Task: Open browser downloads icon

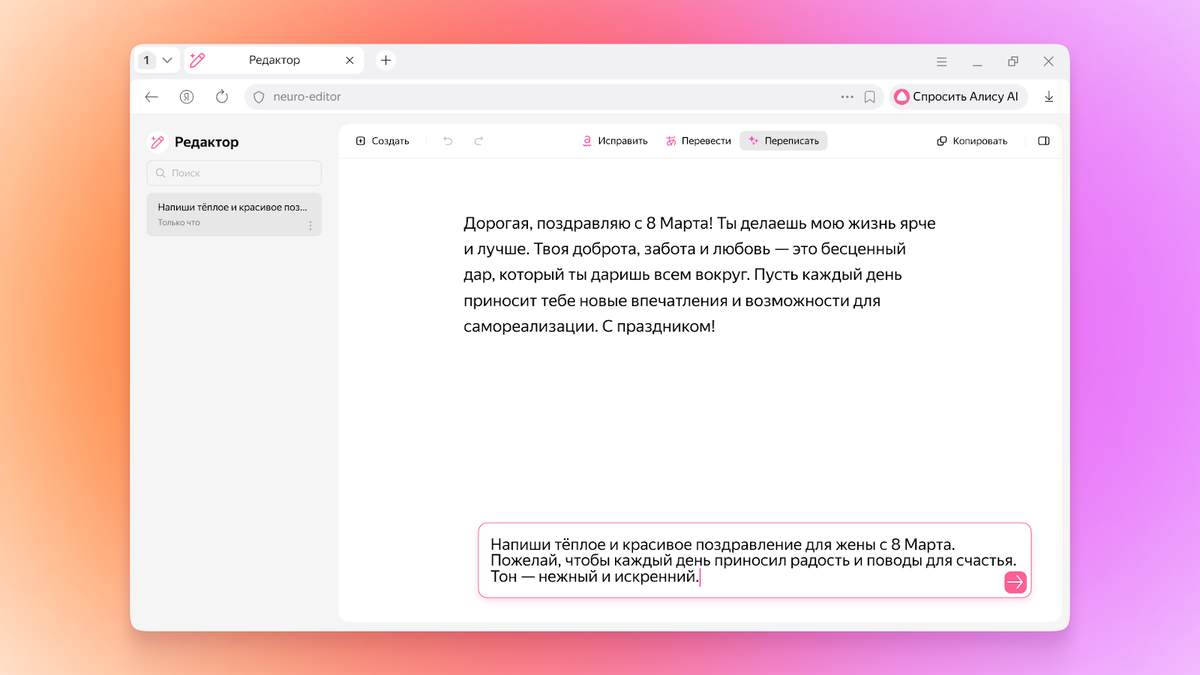Action: pyautogui.click(x=1049, y=97)
